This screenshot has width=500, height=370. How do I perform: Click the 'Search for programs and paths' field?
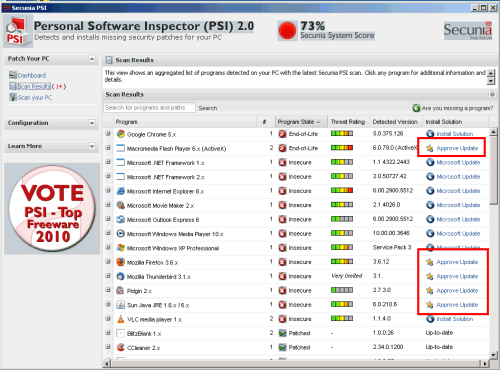pyautogui.click(x=149, y=108)
